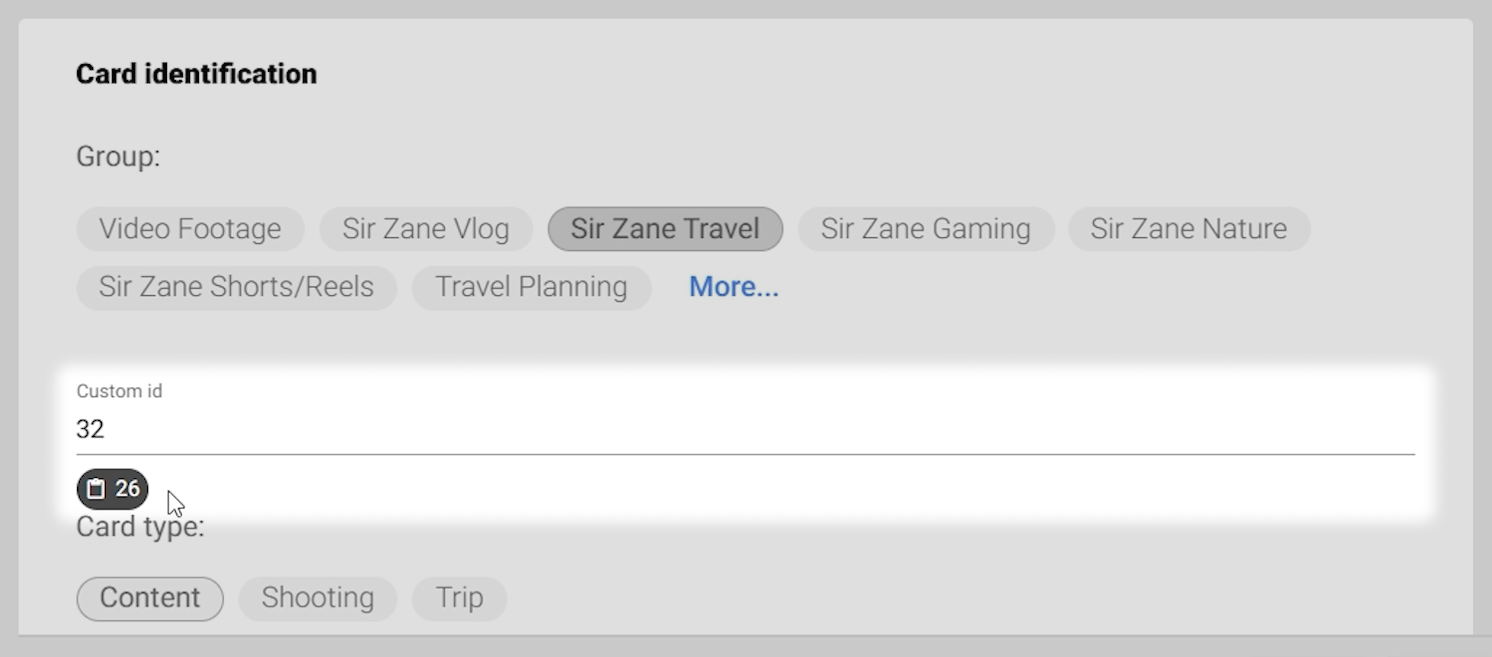Expand groups with the More... link

point(733,287)
